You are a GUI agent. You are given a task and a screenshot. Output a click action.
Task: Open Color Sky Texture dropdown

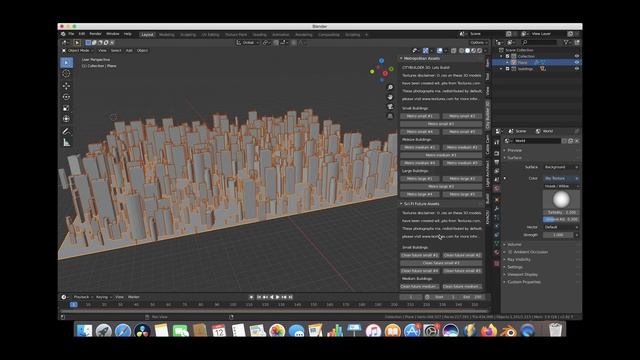pos(562,178)
